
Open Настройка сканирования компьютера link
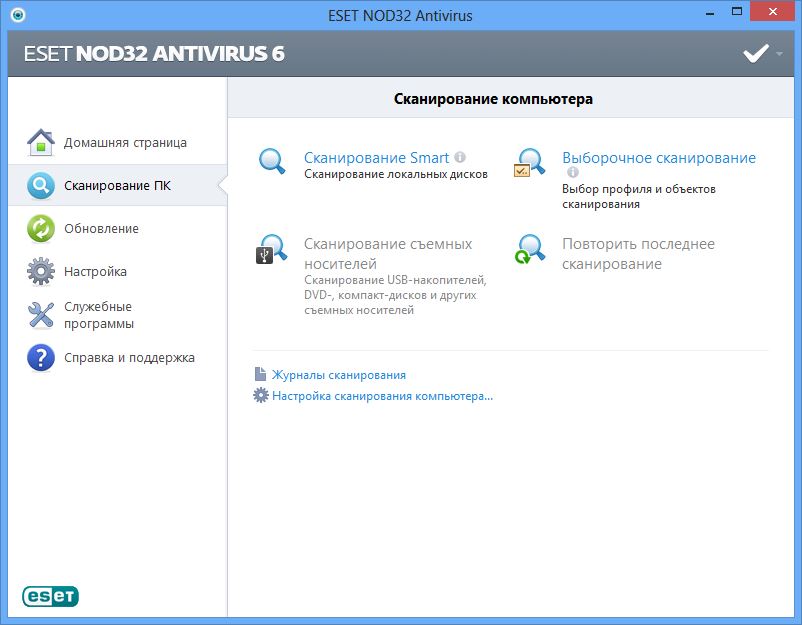pyautogui.click(x=382, y=396)
